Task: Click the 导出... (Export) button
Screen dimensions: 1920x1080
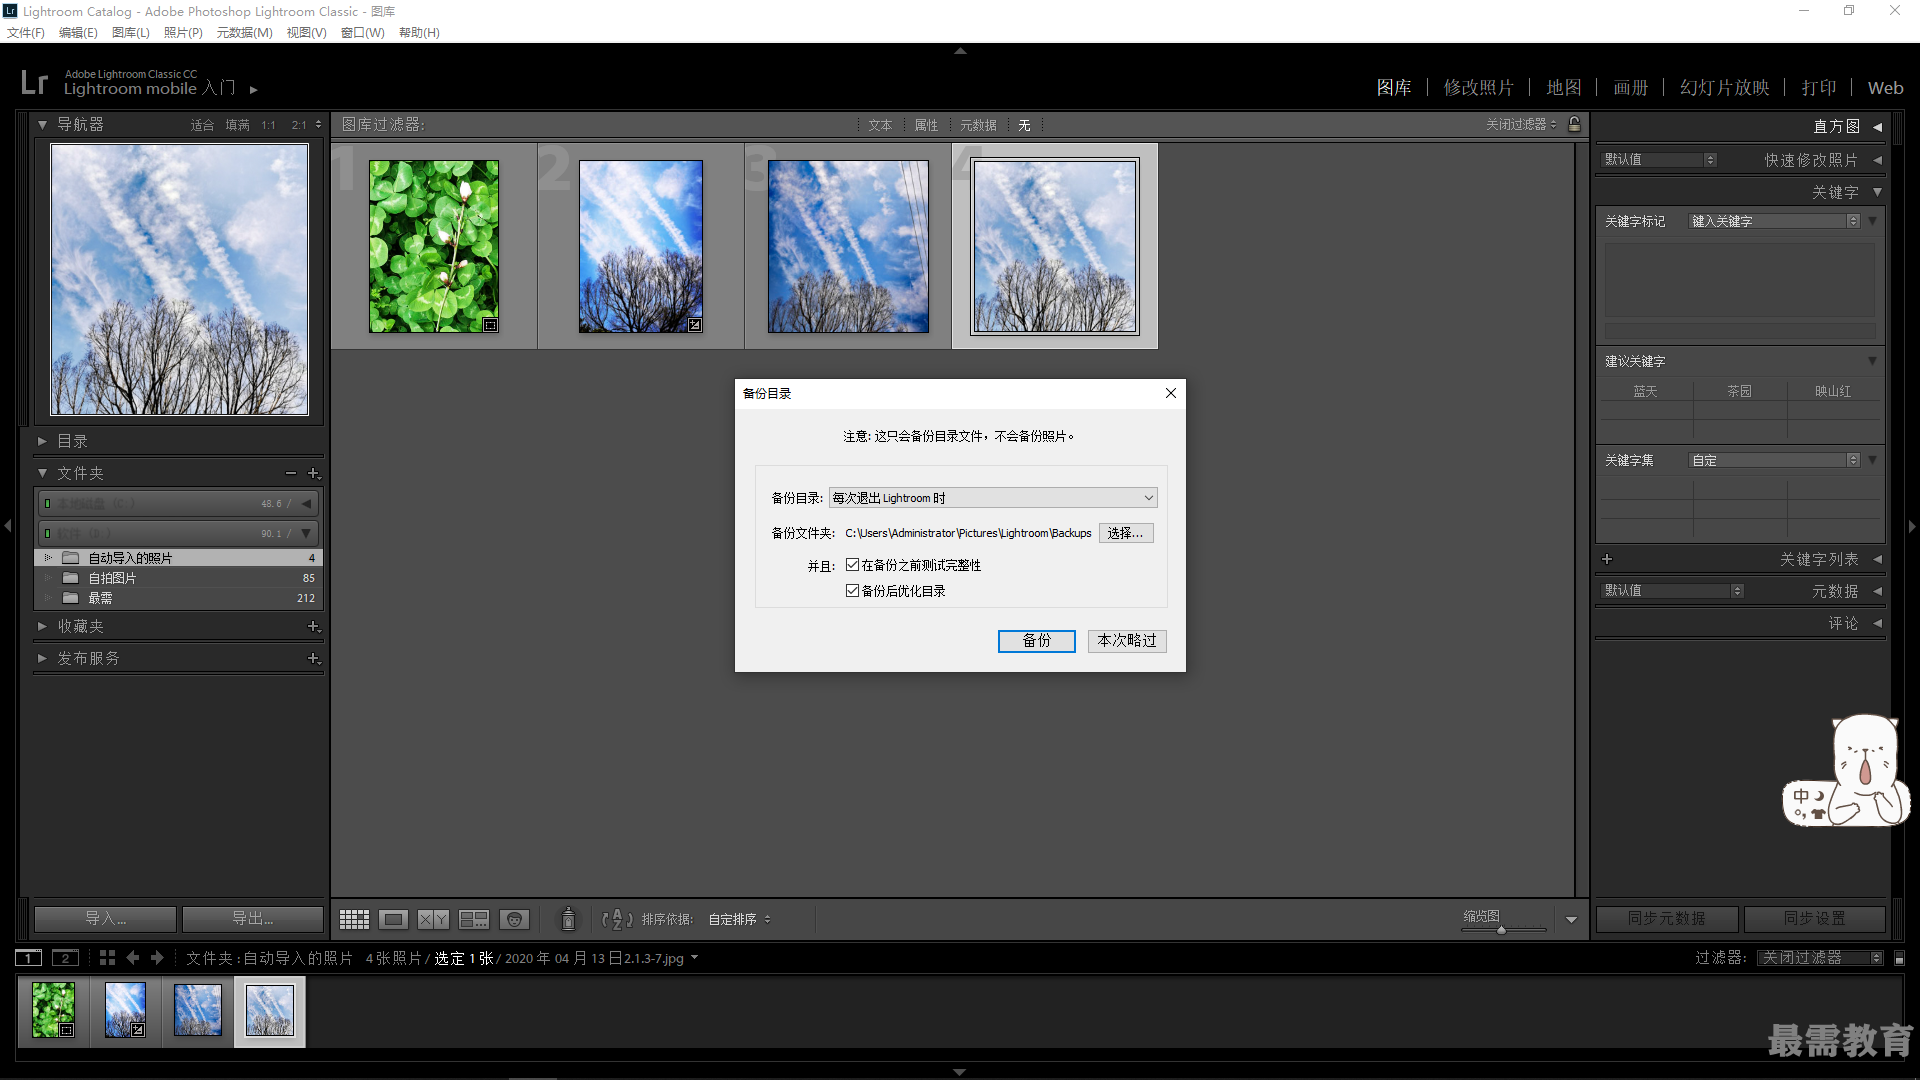Action: 252,918
